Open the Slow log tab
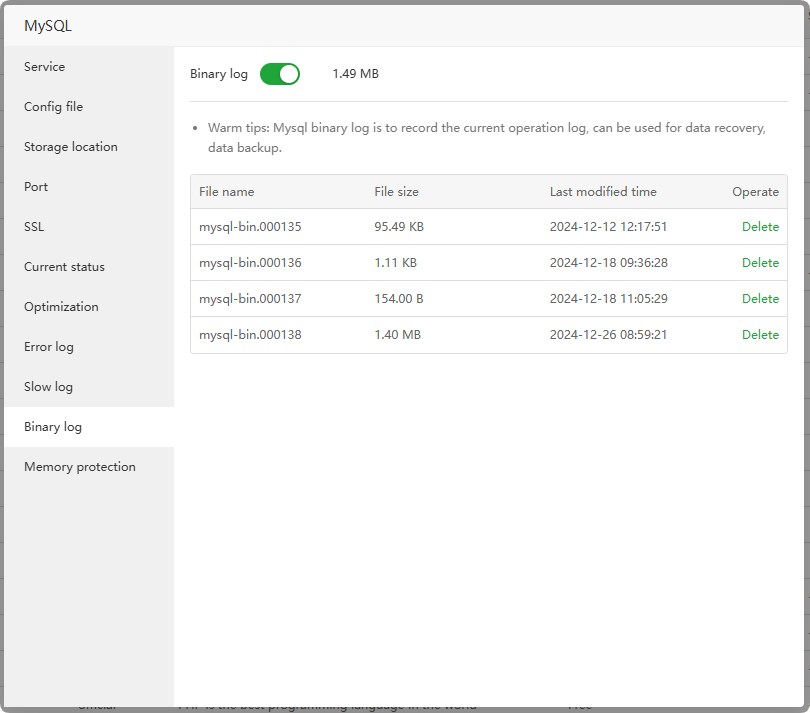The image size is (810, 713). tap(49, 387)
